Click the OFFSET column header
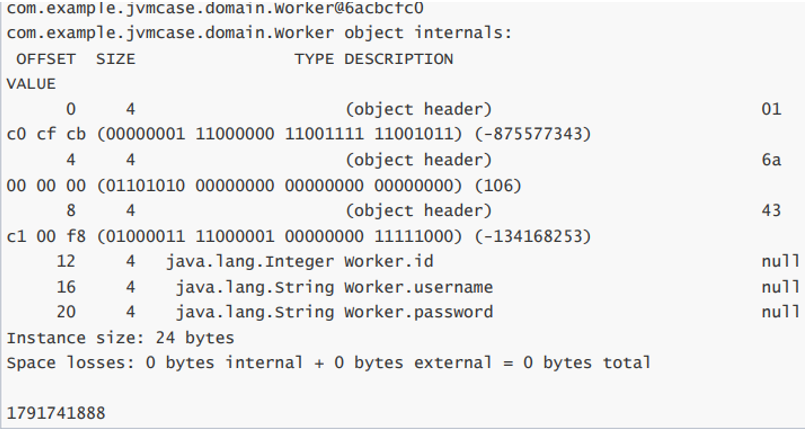Image resolution: width=805 pixels, height=429 pixels. (46, 59)
